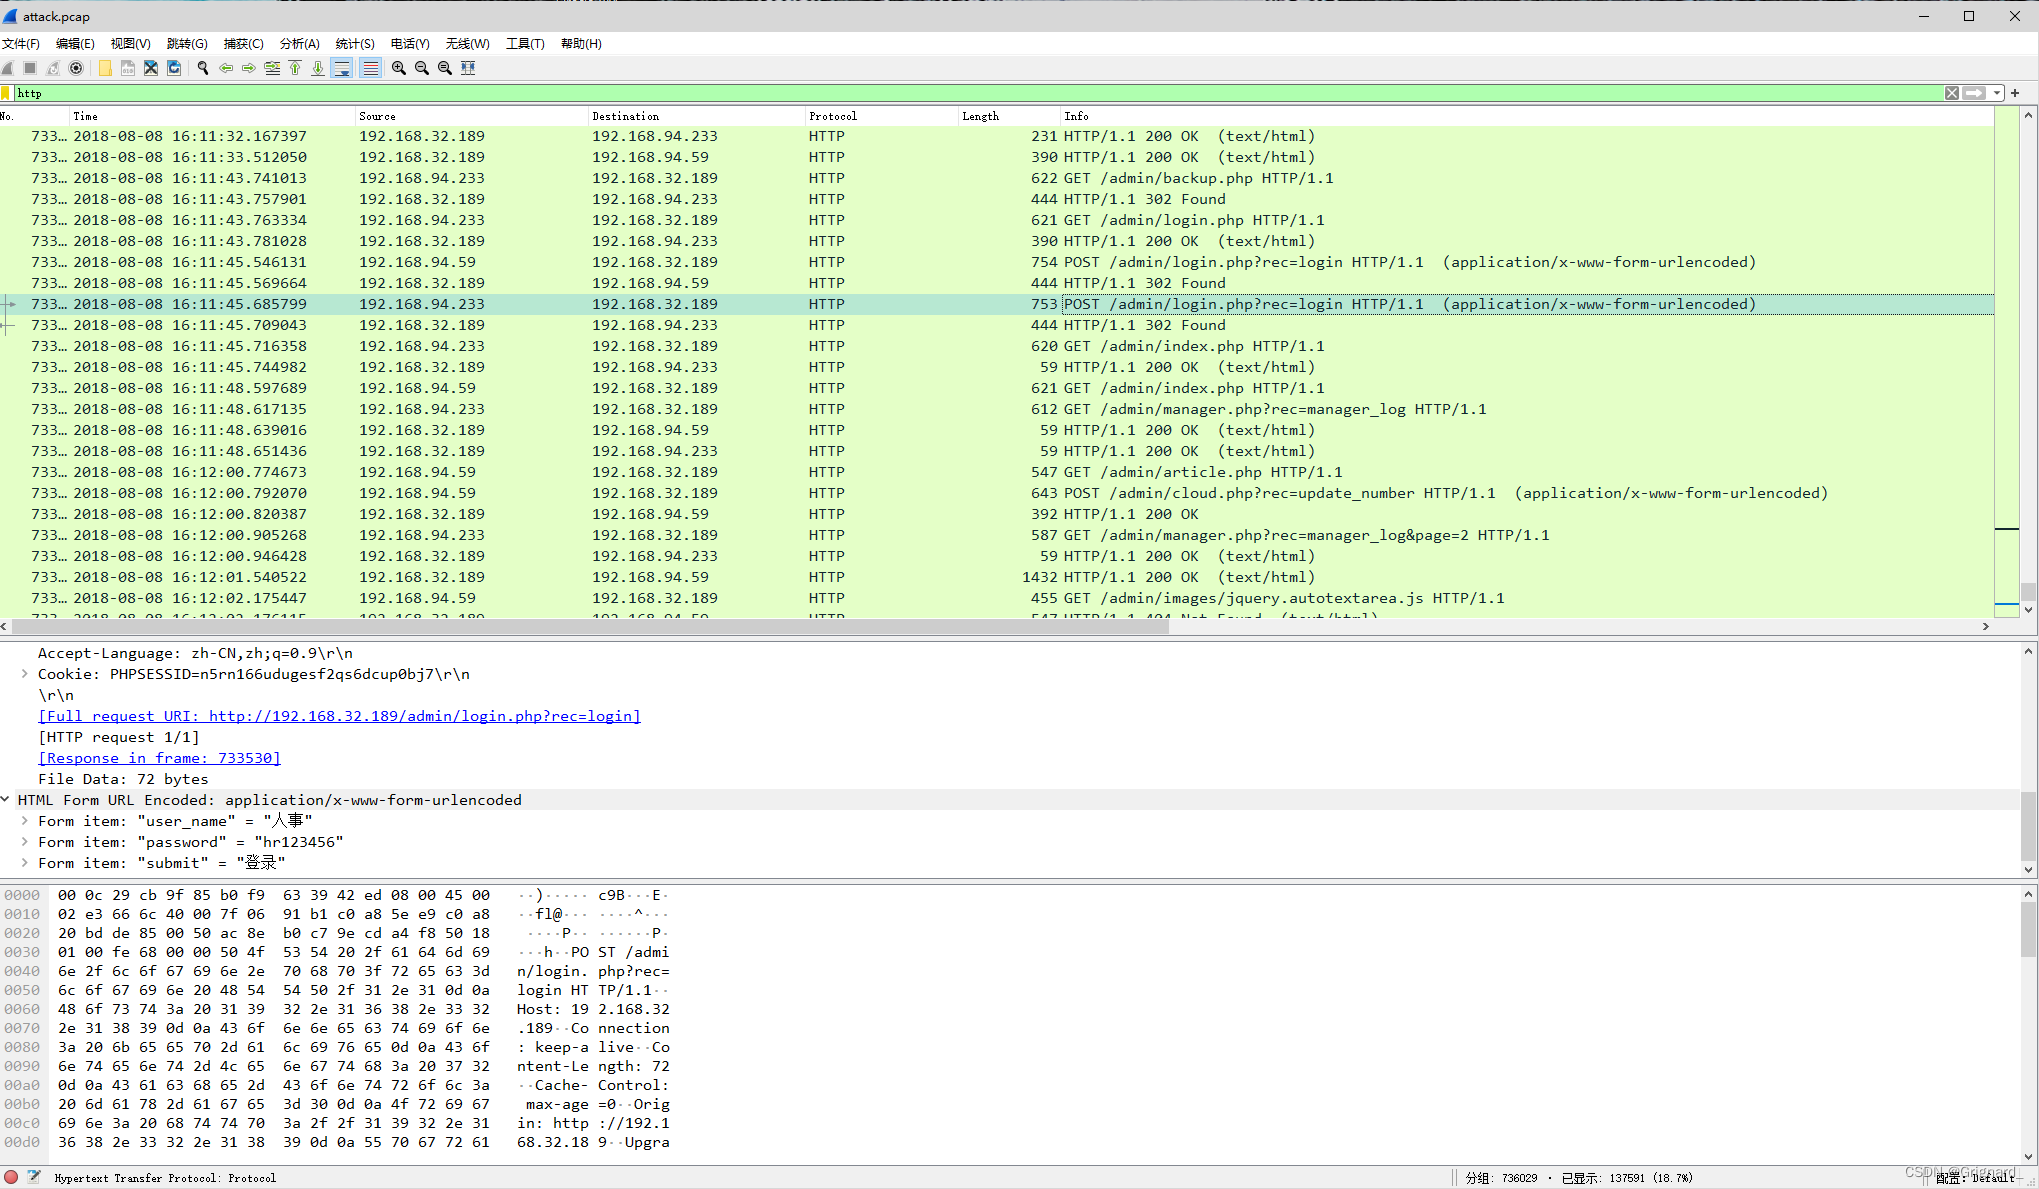Click the save capture file icon
This screenshot has width=2039, height=1189.
click(x=128, y=68)
